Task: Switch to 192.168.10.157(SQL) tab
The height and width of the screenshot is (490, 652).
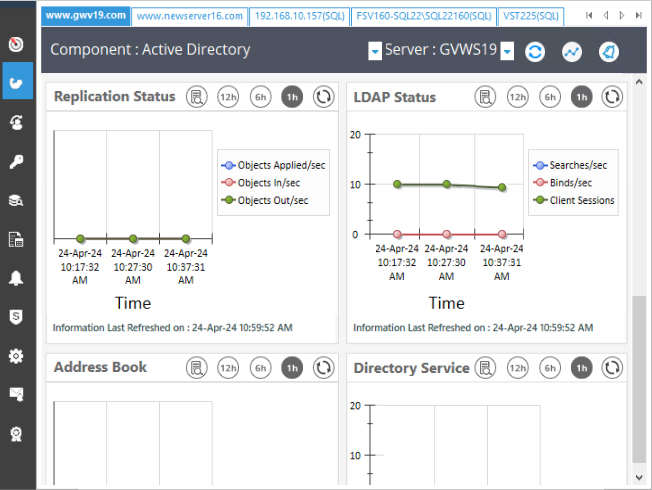Action: click(x=299, y=16)
